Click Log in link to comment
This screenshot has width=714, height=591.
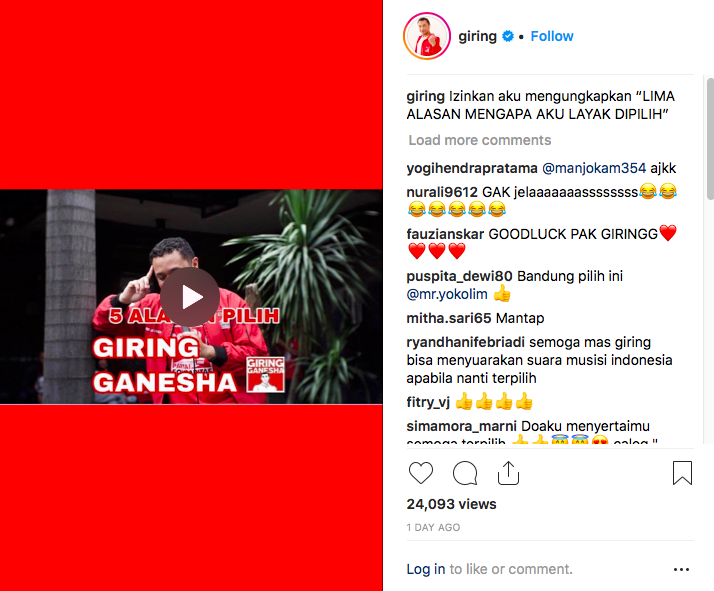coord(426,569)
